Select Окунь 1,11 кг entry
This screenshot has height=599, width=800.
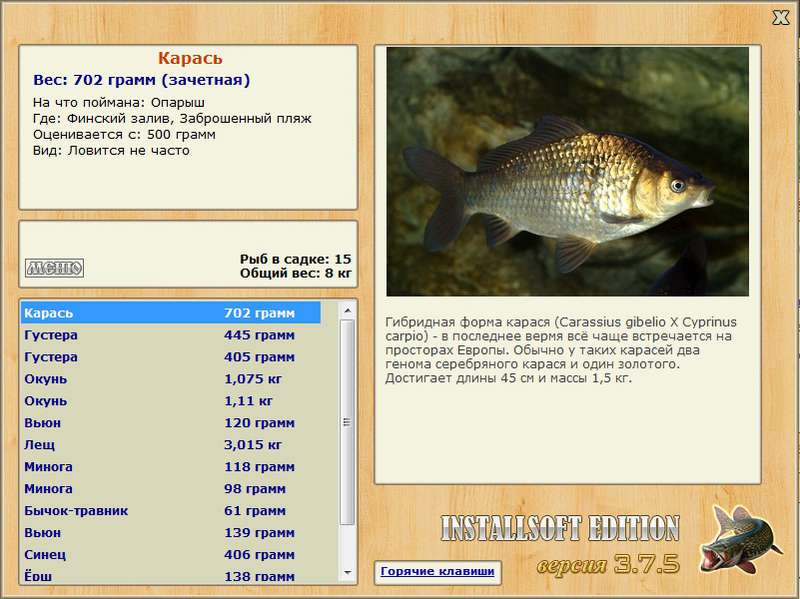[171, 401]
